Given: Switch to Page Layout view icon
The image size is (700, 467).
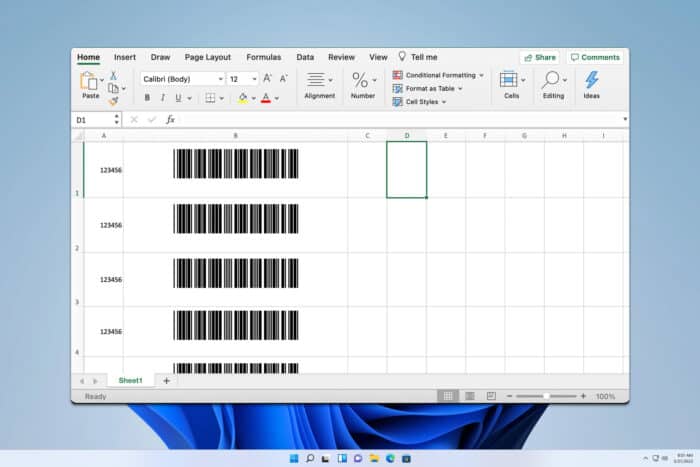Looking at the screenshot, I should (x=470, y=396).
